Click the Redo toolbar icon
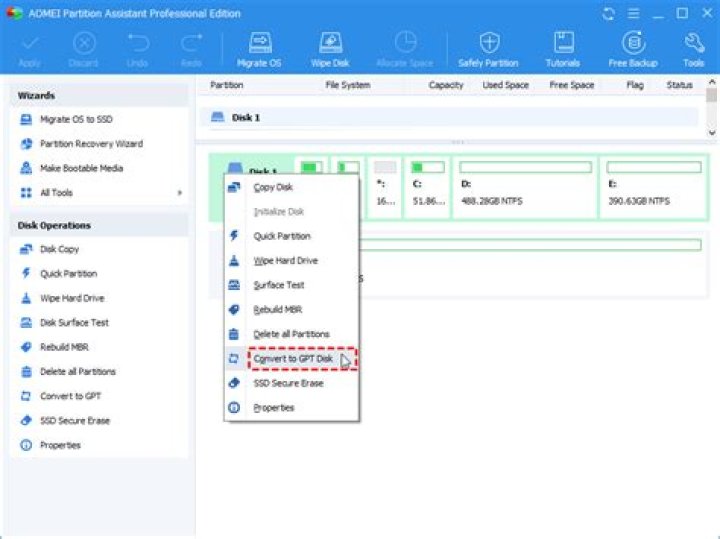This screenshot has height=539, width=720. tap(191, 44)
